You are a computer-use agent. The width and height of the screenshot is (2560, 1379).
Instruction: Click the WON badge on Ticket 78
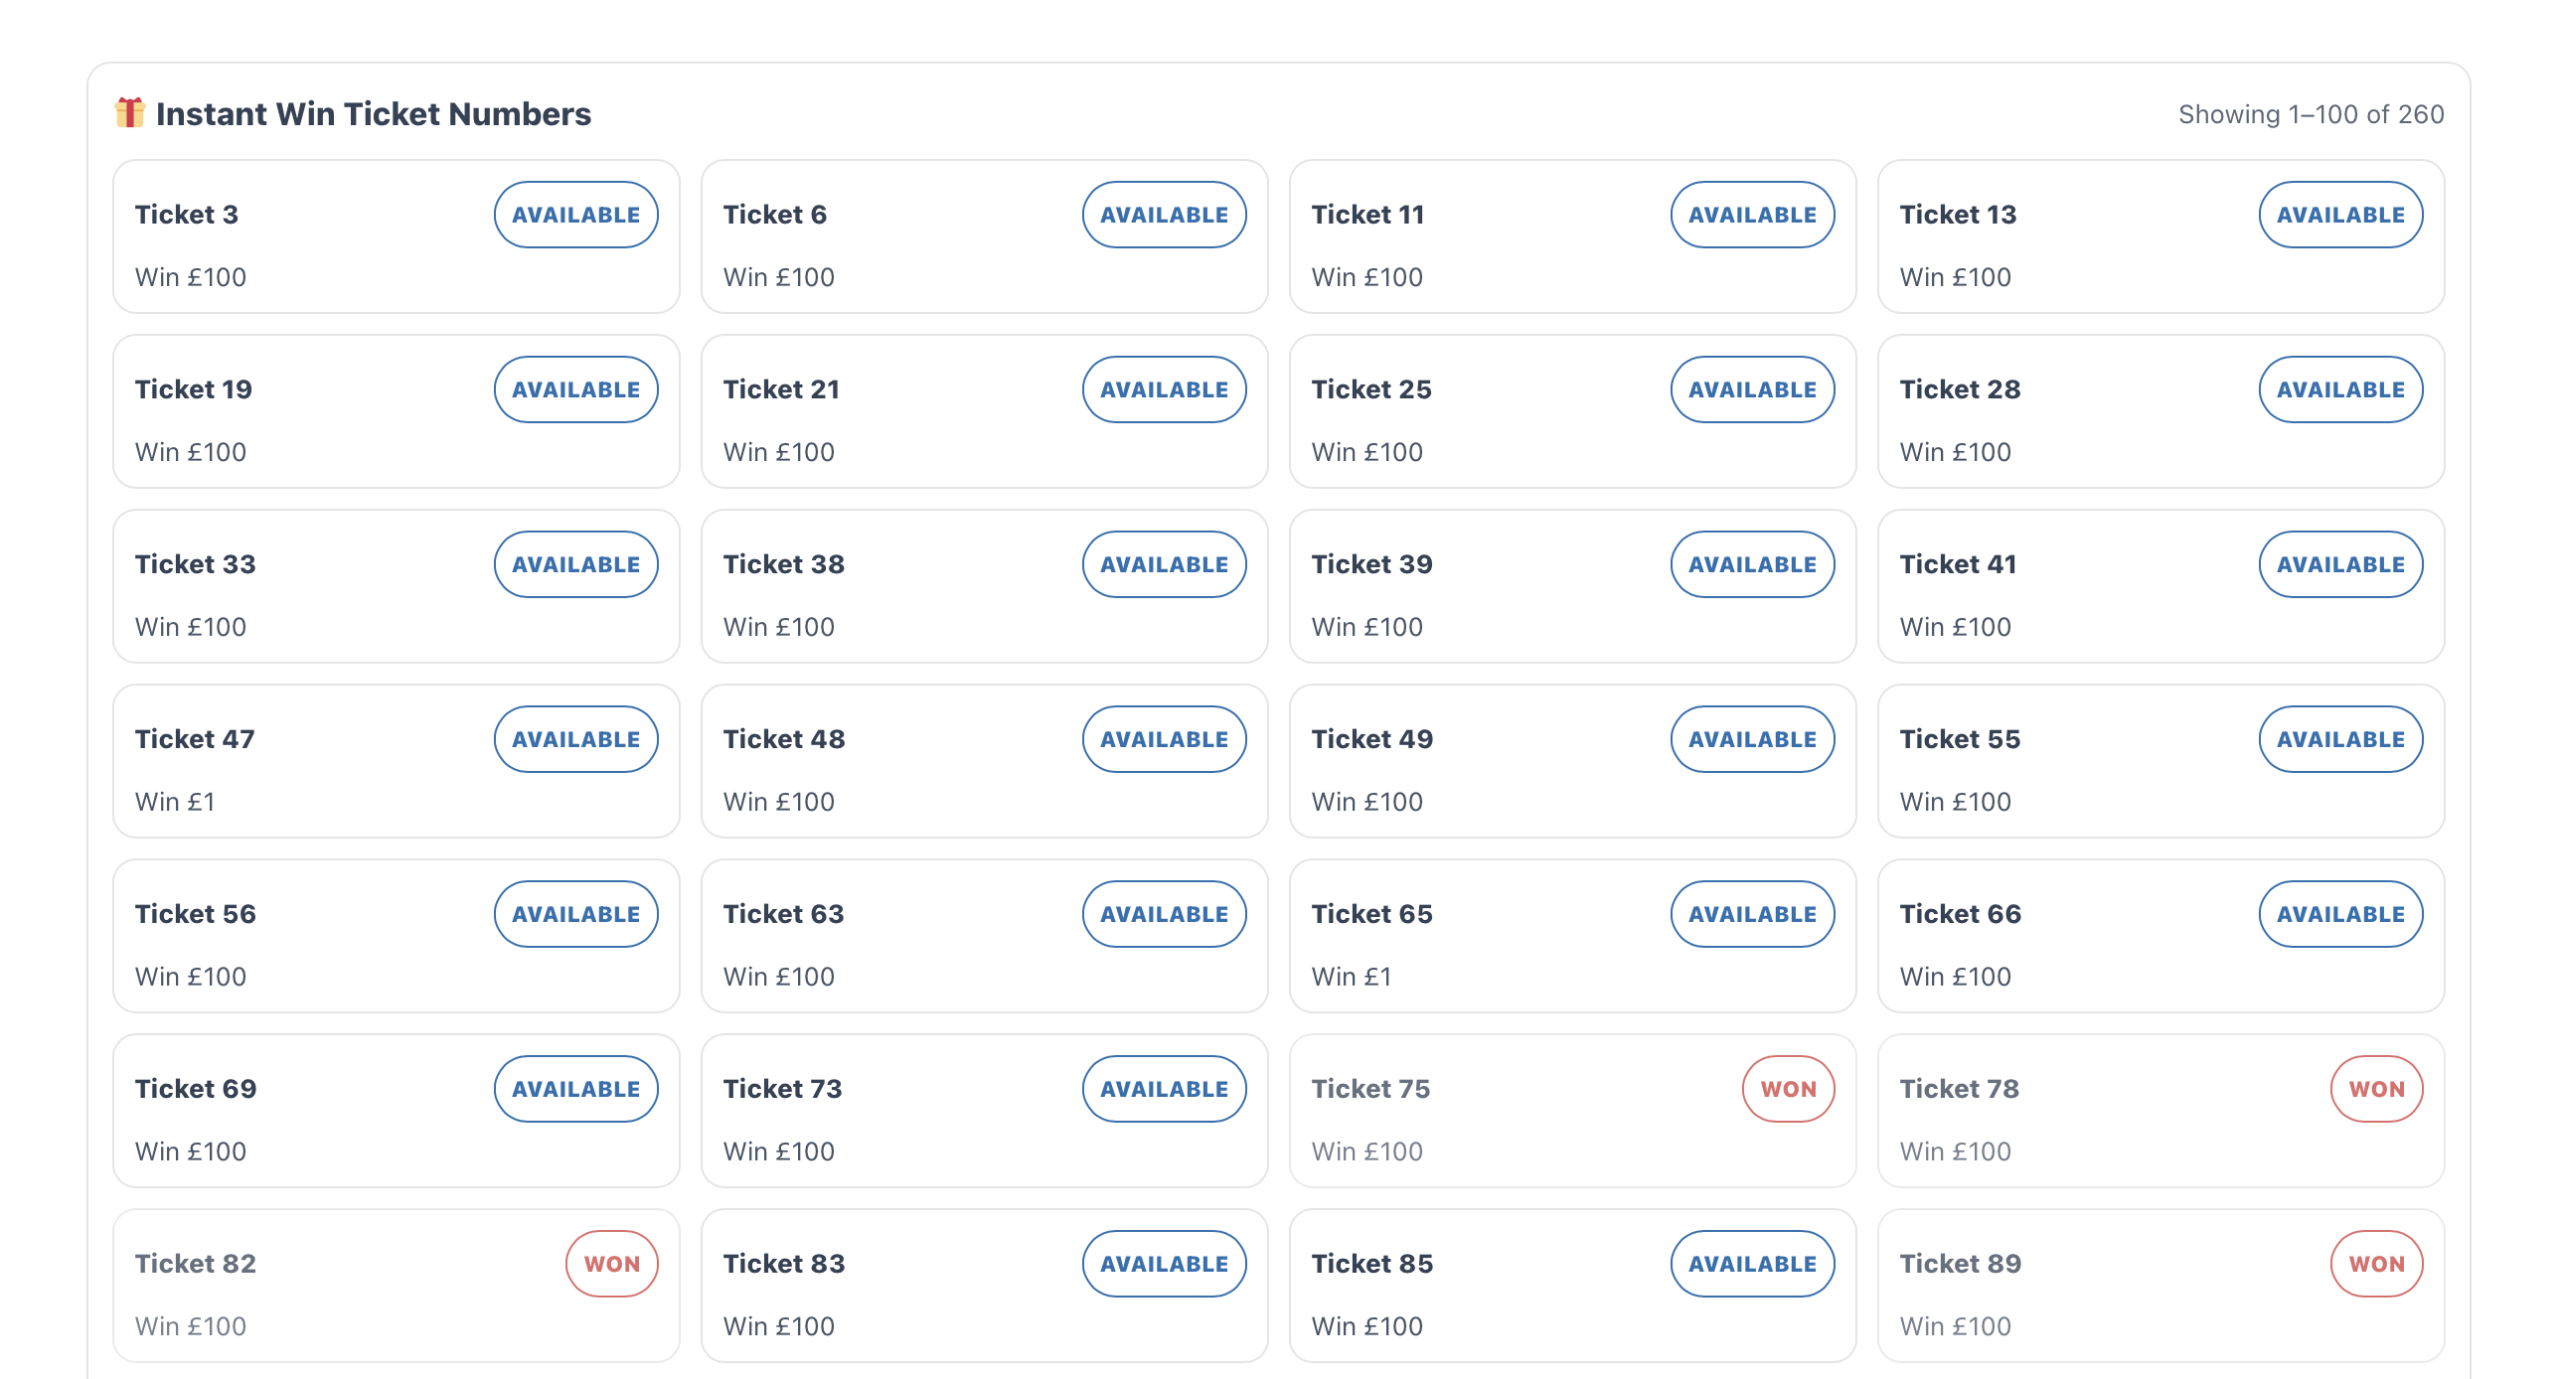tap(2376, 1088)
